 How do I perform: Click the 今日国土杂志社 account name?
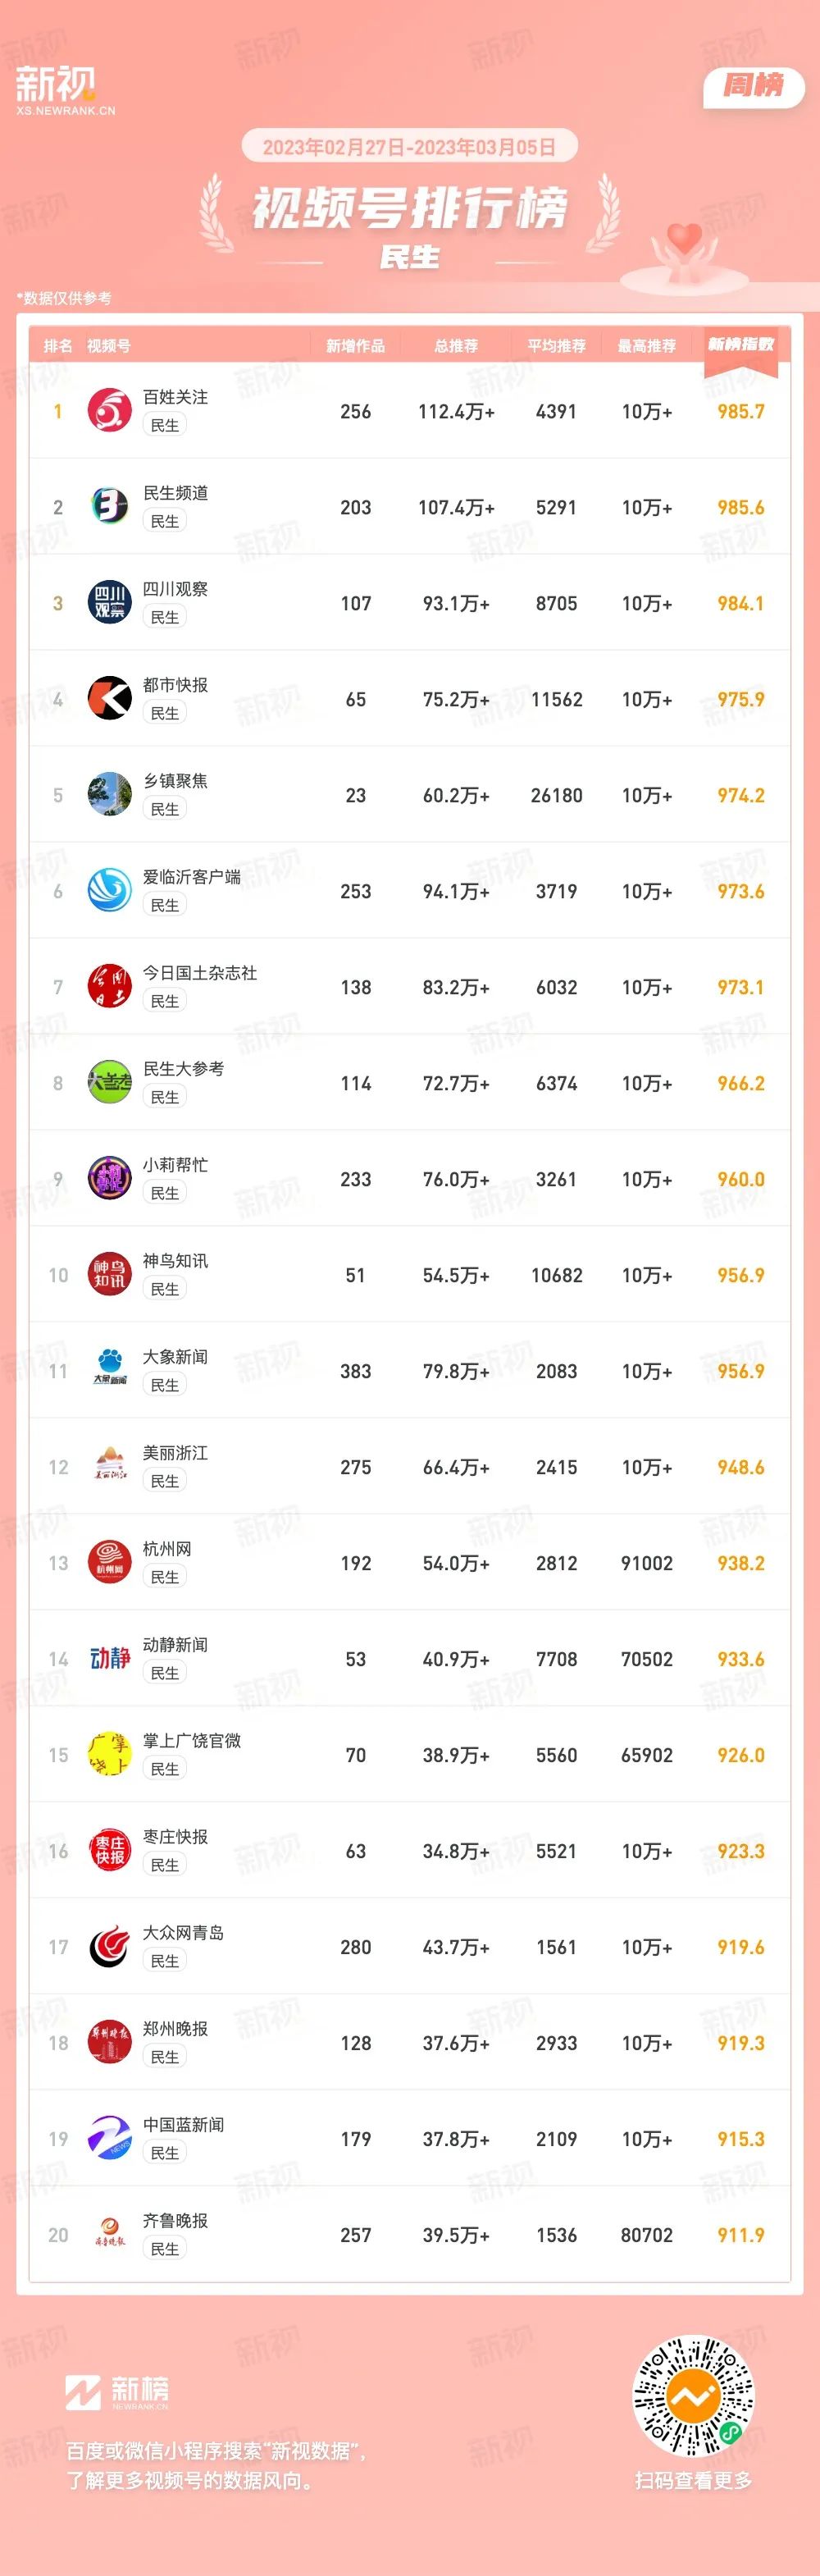pos(200,973)
